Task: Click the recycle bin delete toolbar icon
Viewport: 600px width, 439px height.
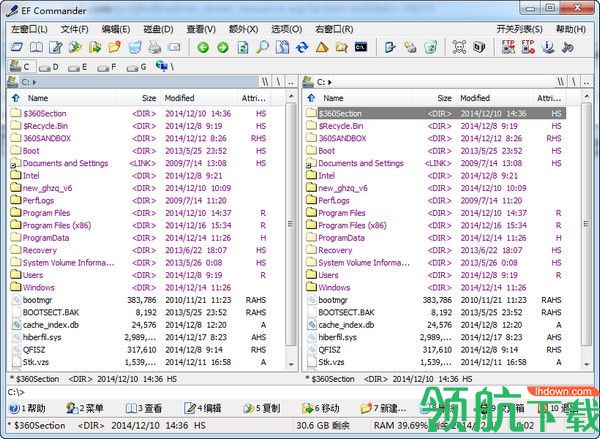Action: (x=135, y=47)
